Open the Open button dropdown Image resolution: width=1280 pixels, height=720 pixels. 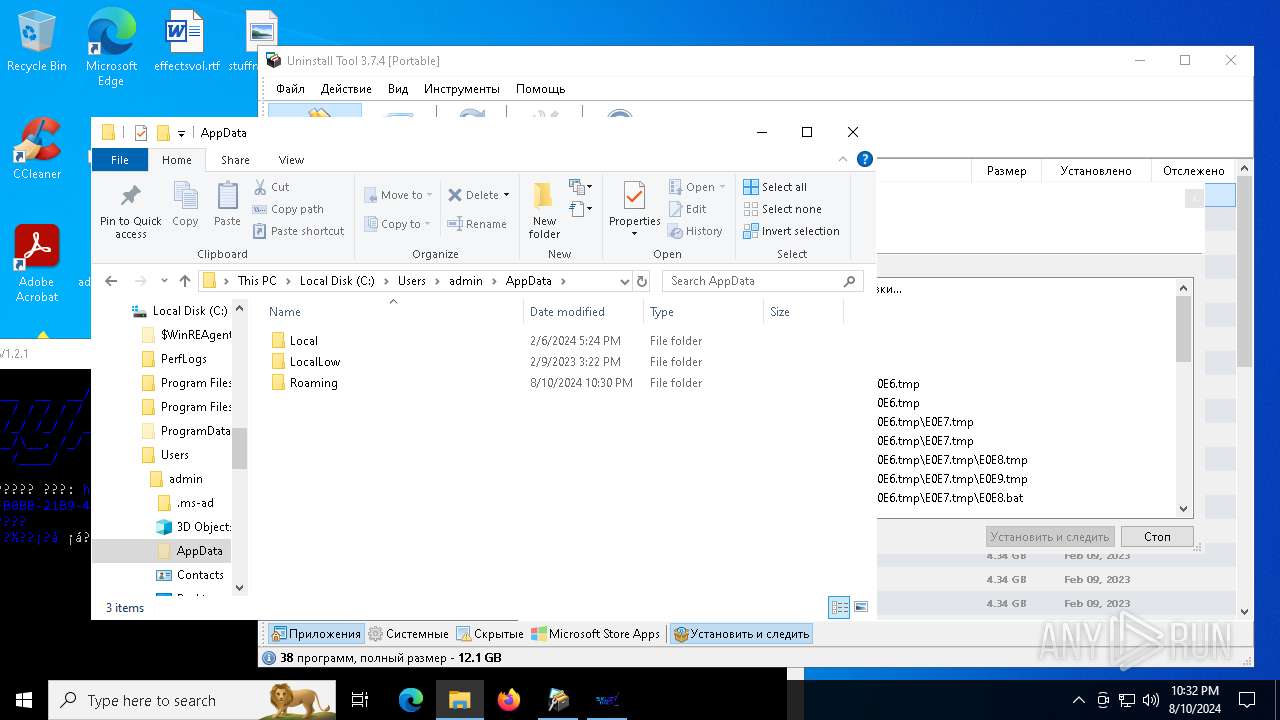(722, 187)
